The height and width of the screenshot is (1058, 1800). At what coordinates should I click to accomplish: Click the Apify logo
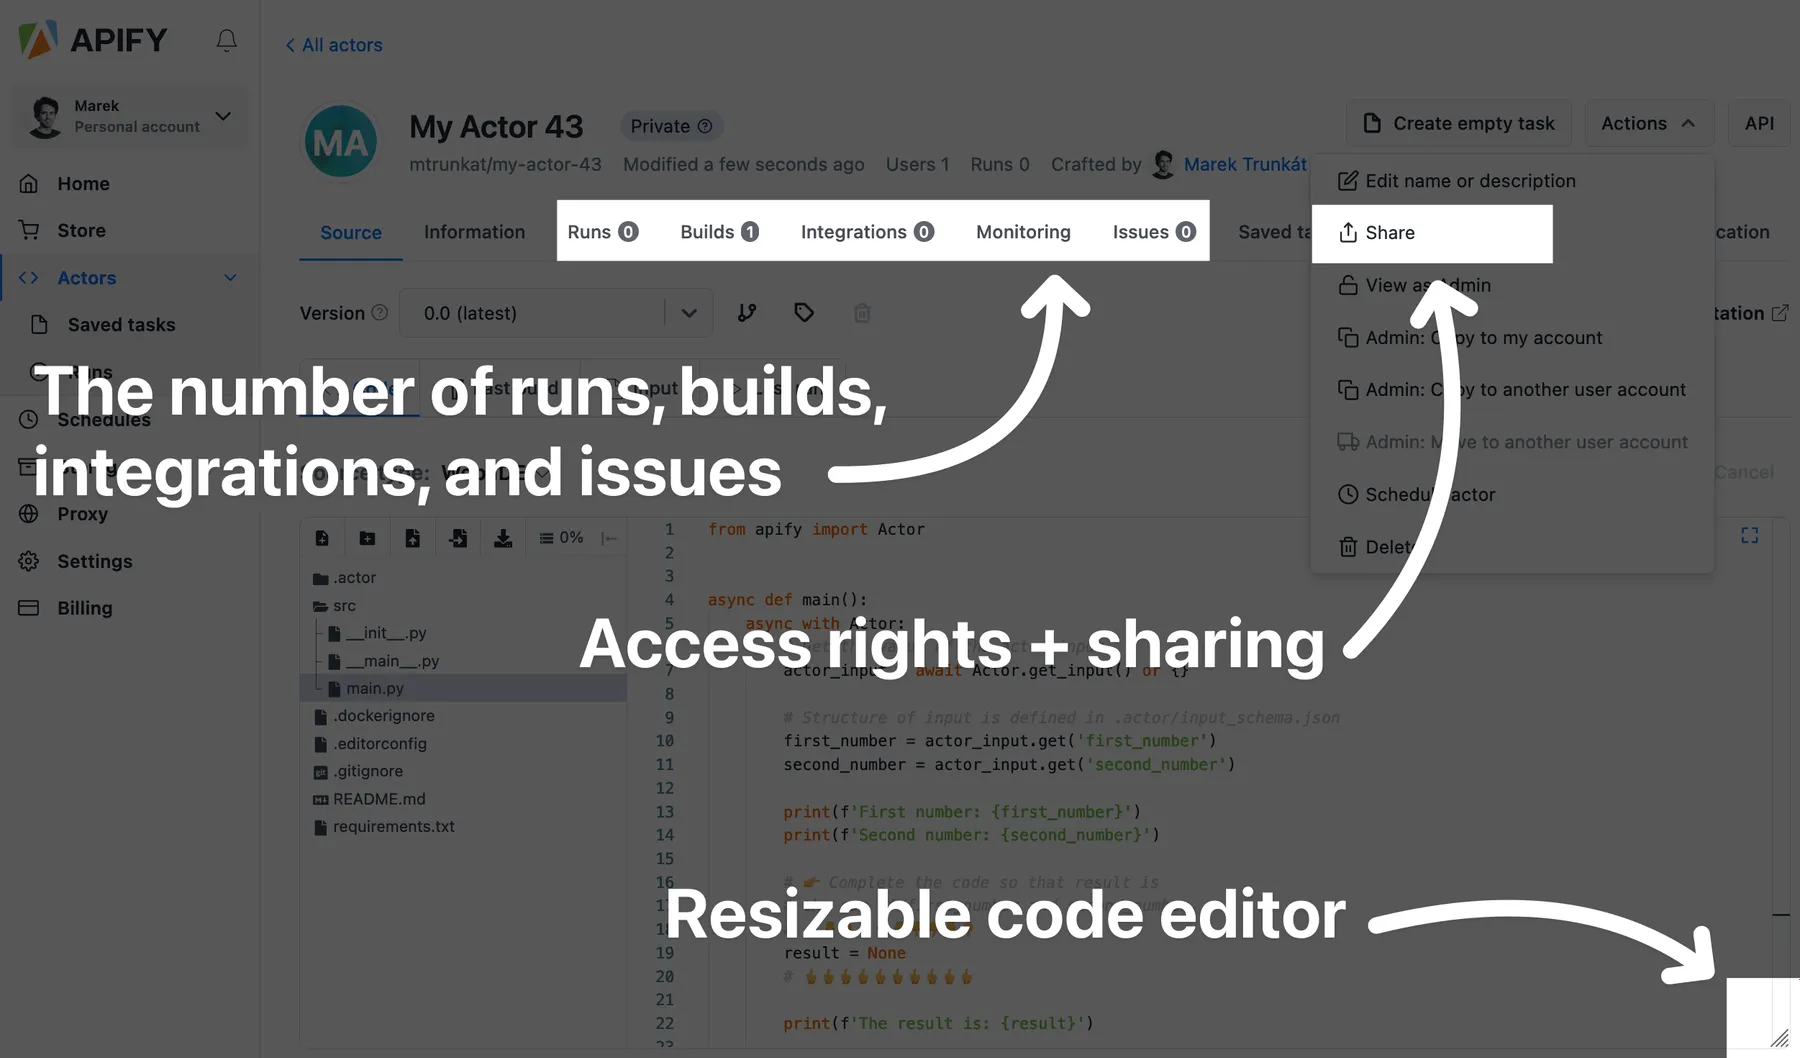(x=93, y=40)
